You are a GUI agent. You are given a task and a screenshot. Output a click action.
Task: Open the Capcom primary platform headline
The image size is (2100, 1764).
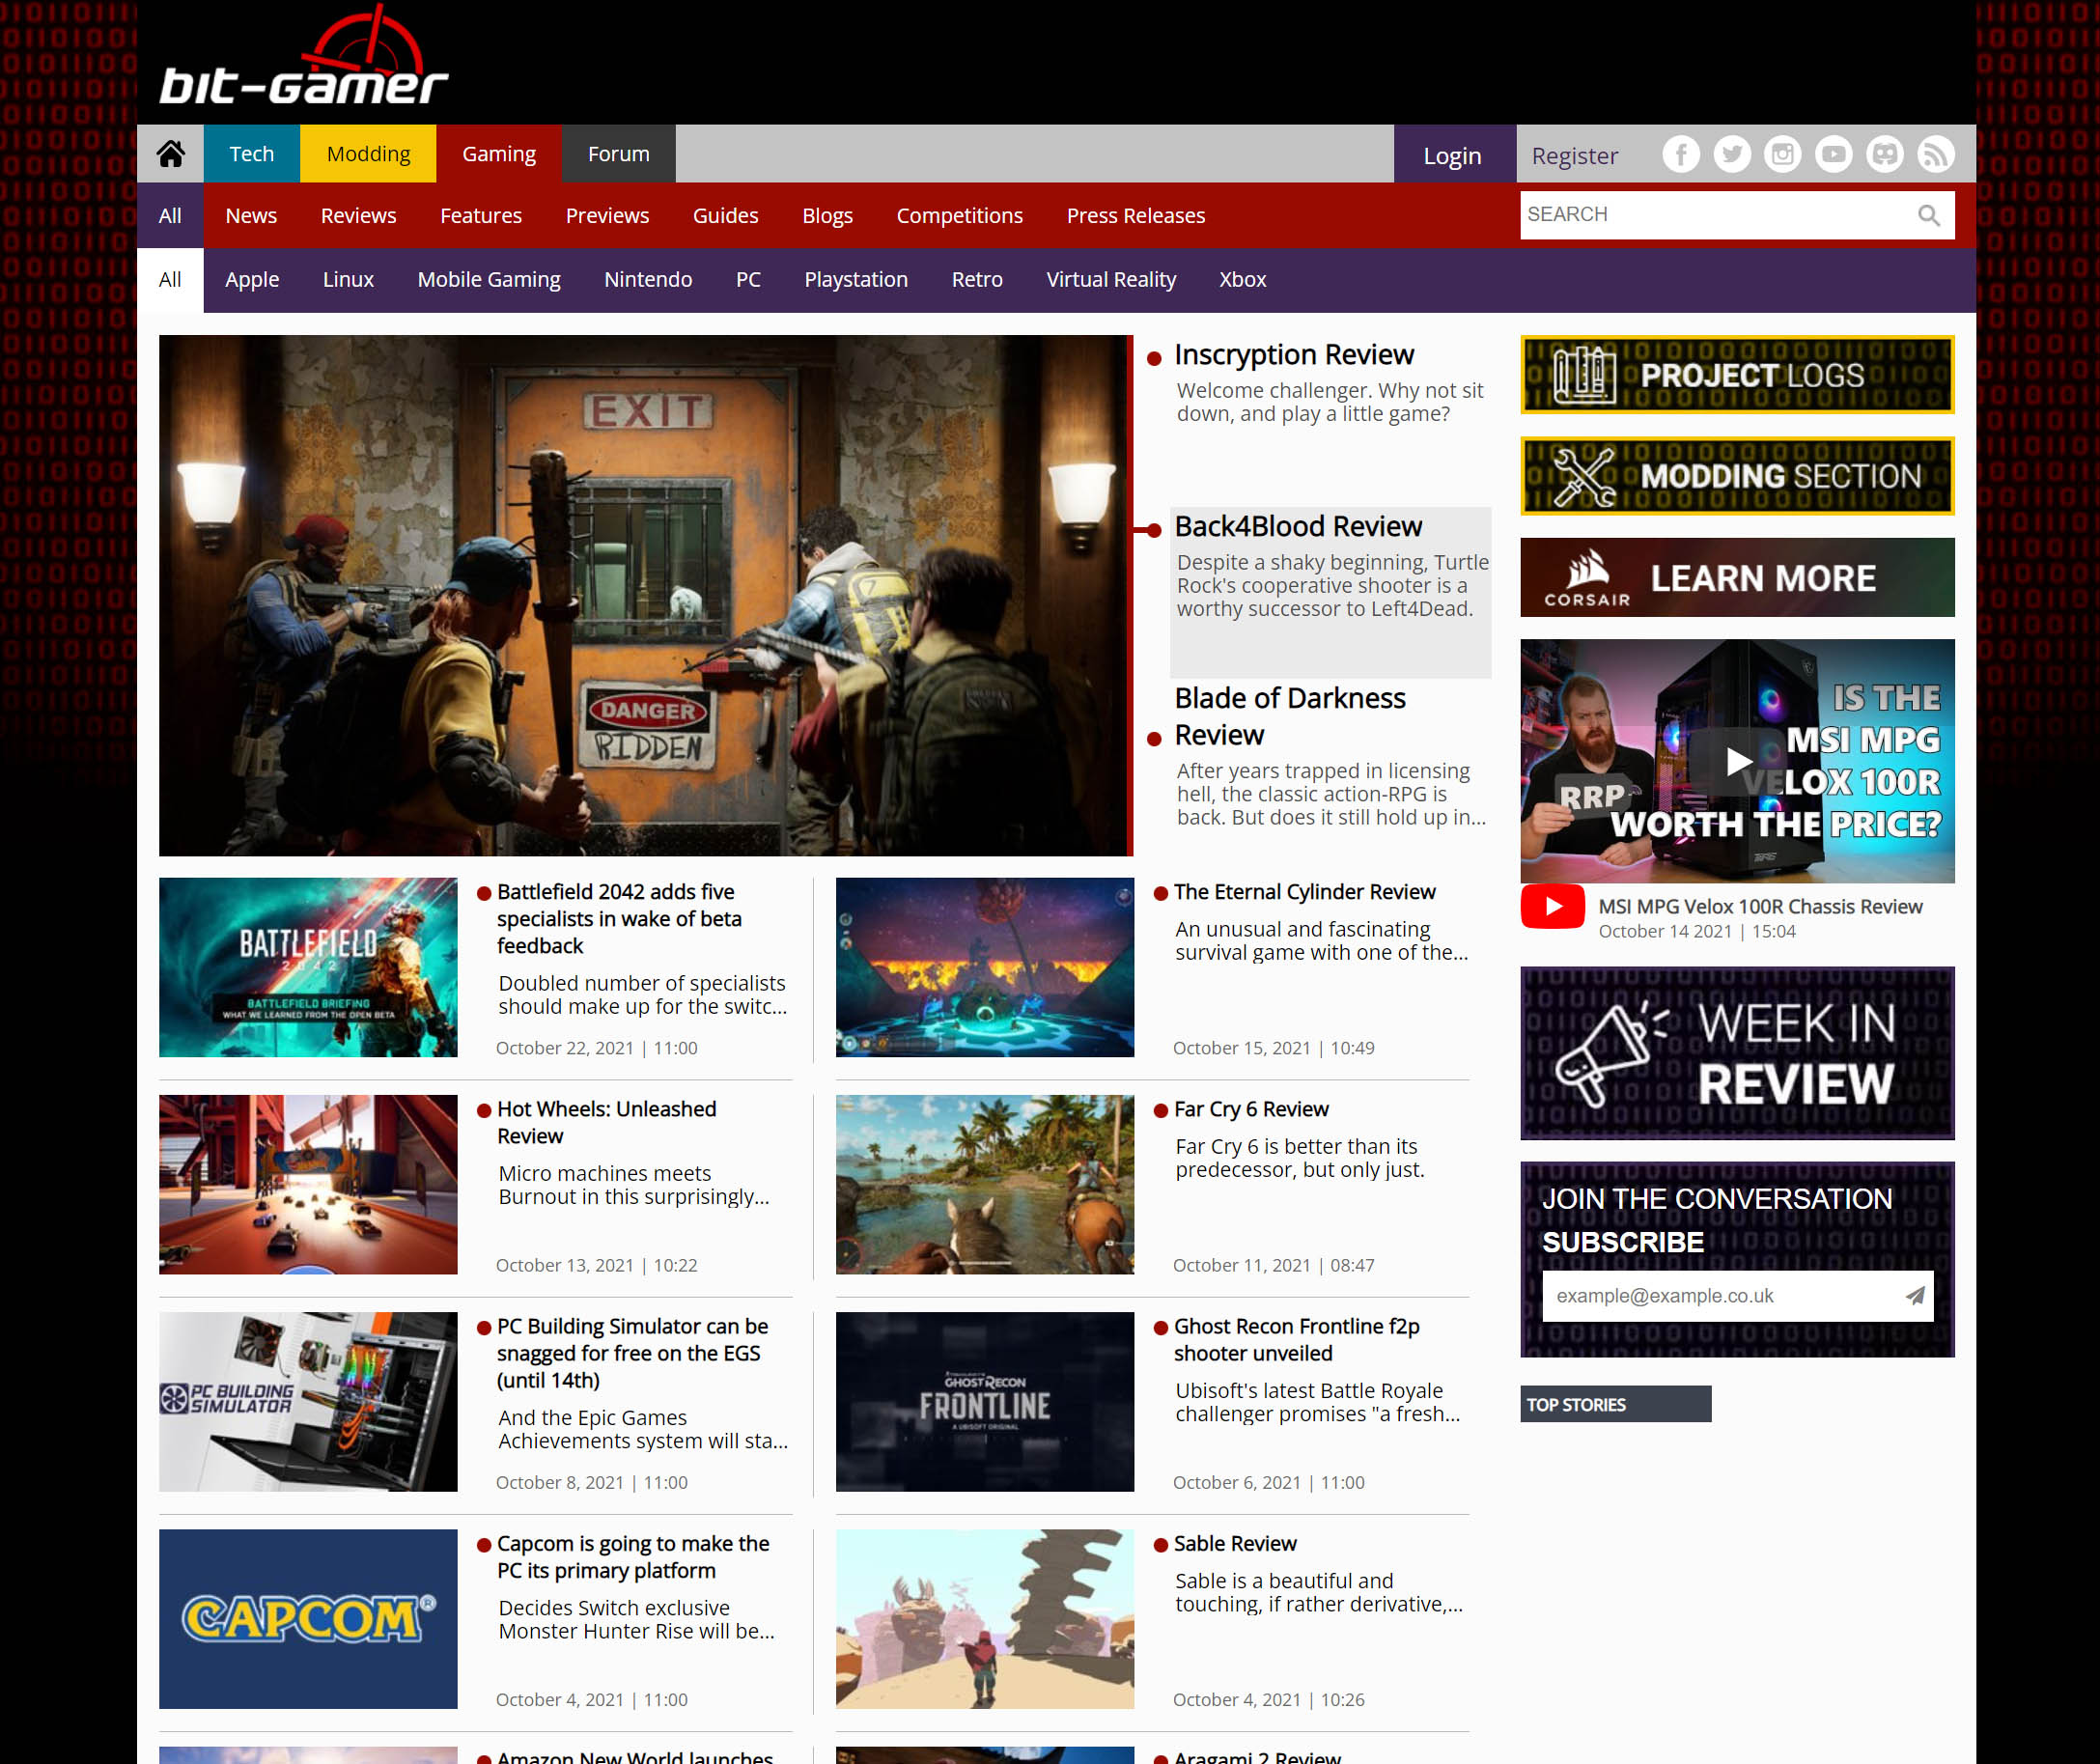[x=633, y=1557]
